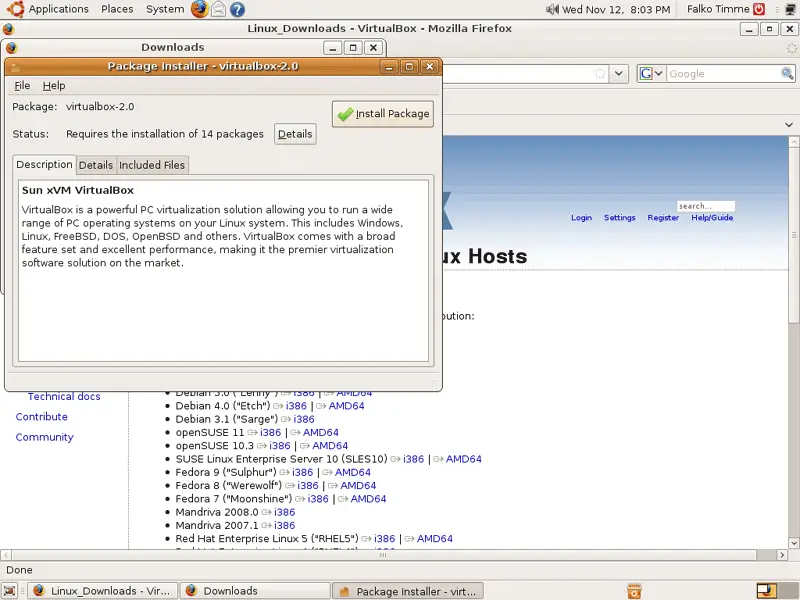Switch to the Description tab

tap(44, 165)
